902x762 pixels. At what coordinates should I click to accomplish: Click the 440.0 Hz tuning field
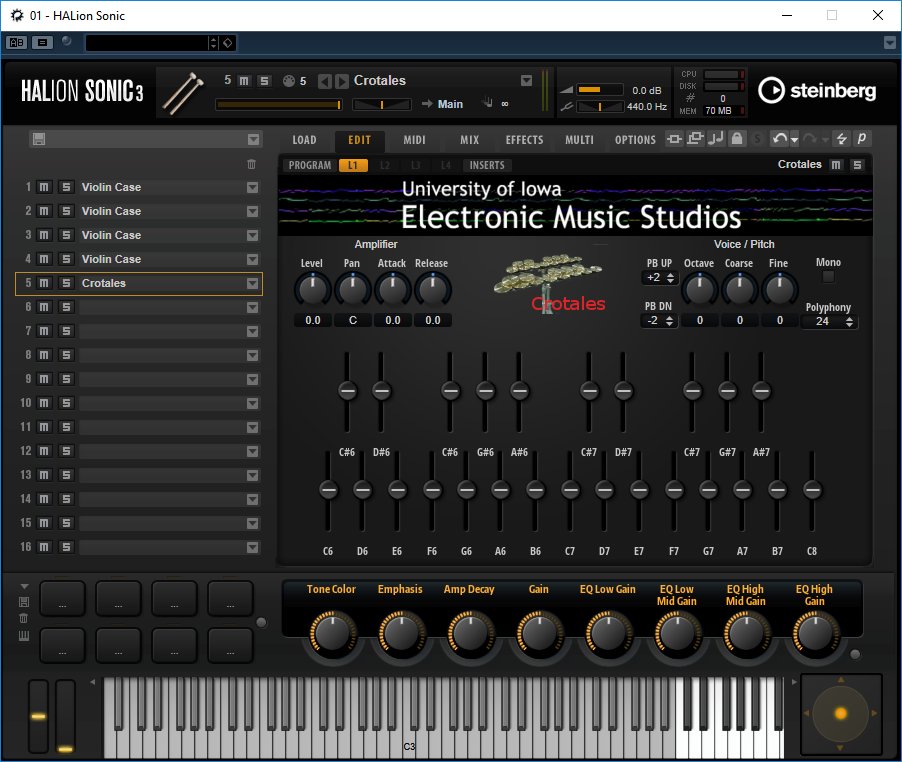click(647, 107)
